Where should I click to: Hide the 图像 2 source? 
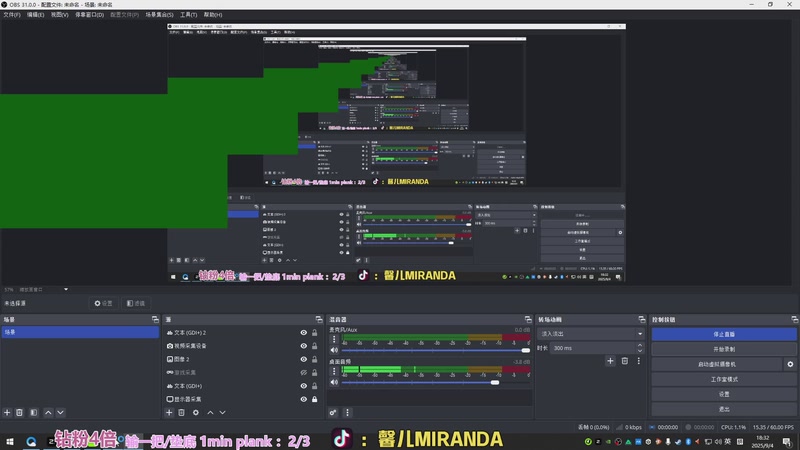click(x=304, y=359)
